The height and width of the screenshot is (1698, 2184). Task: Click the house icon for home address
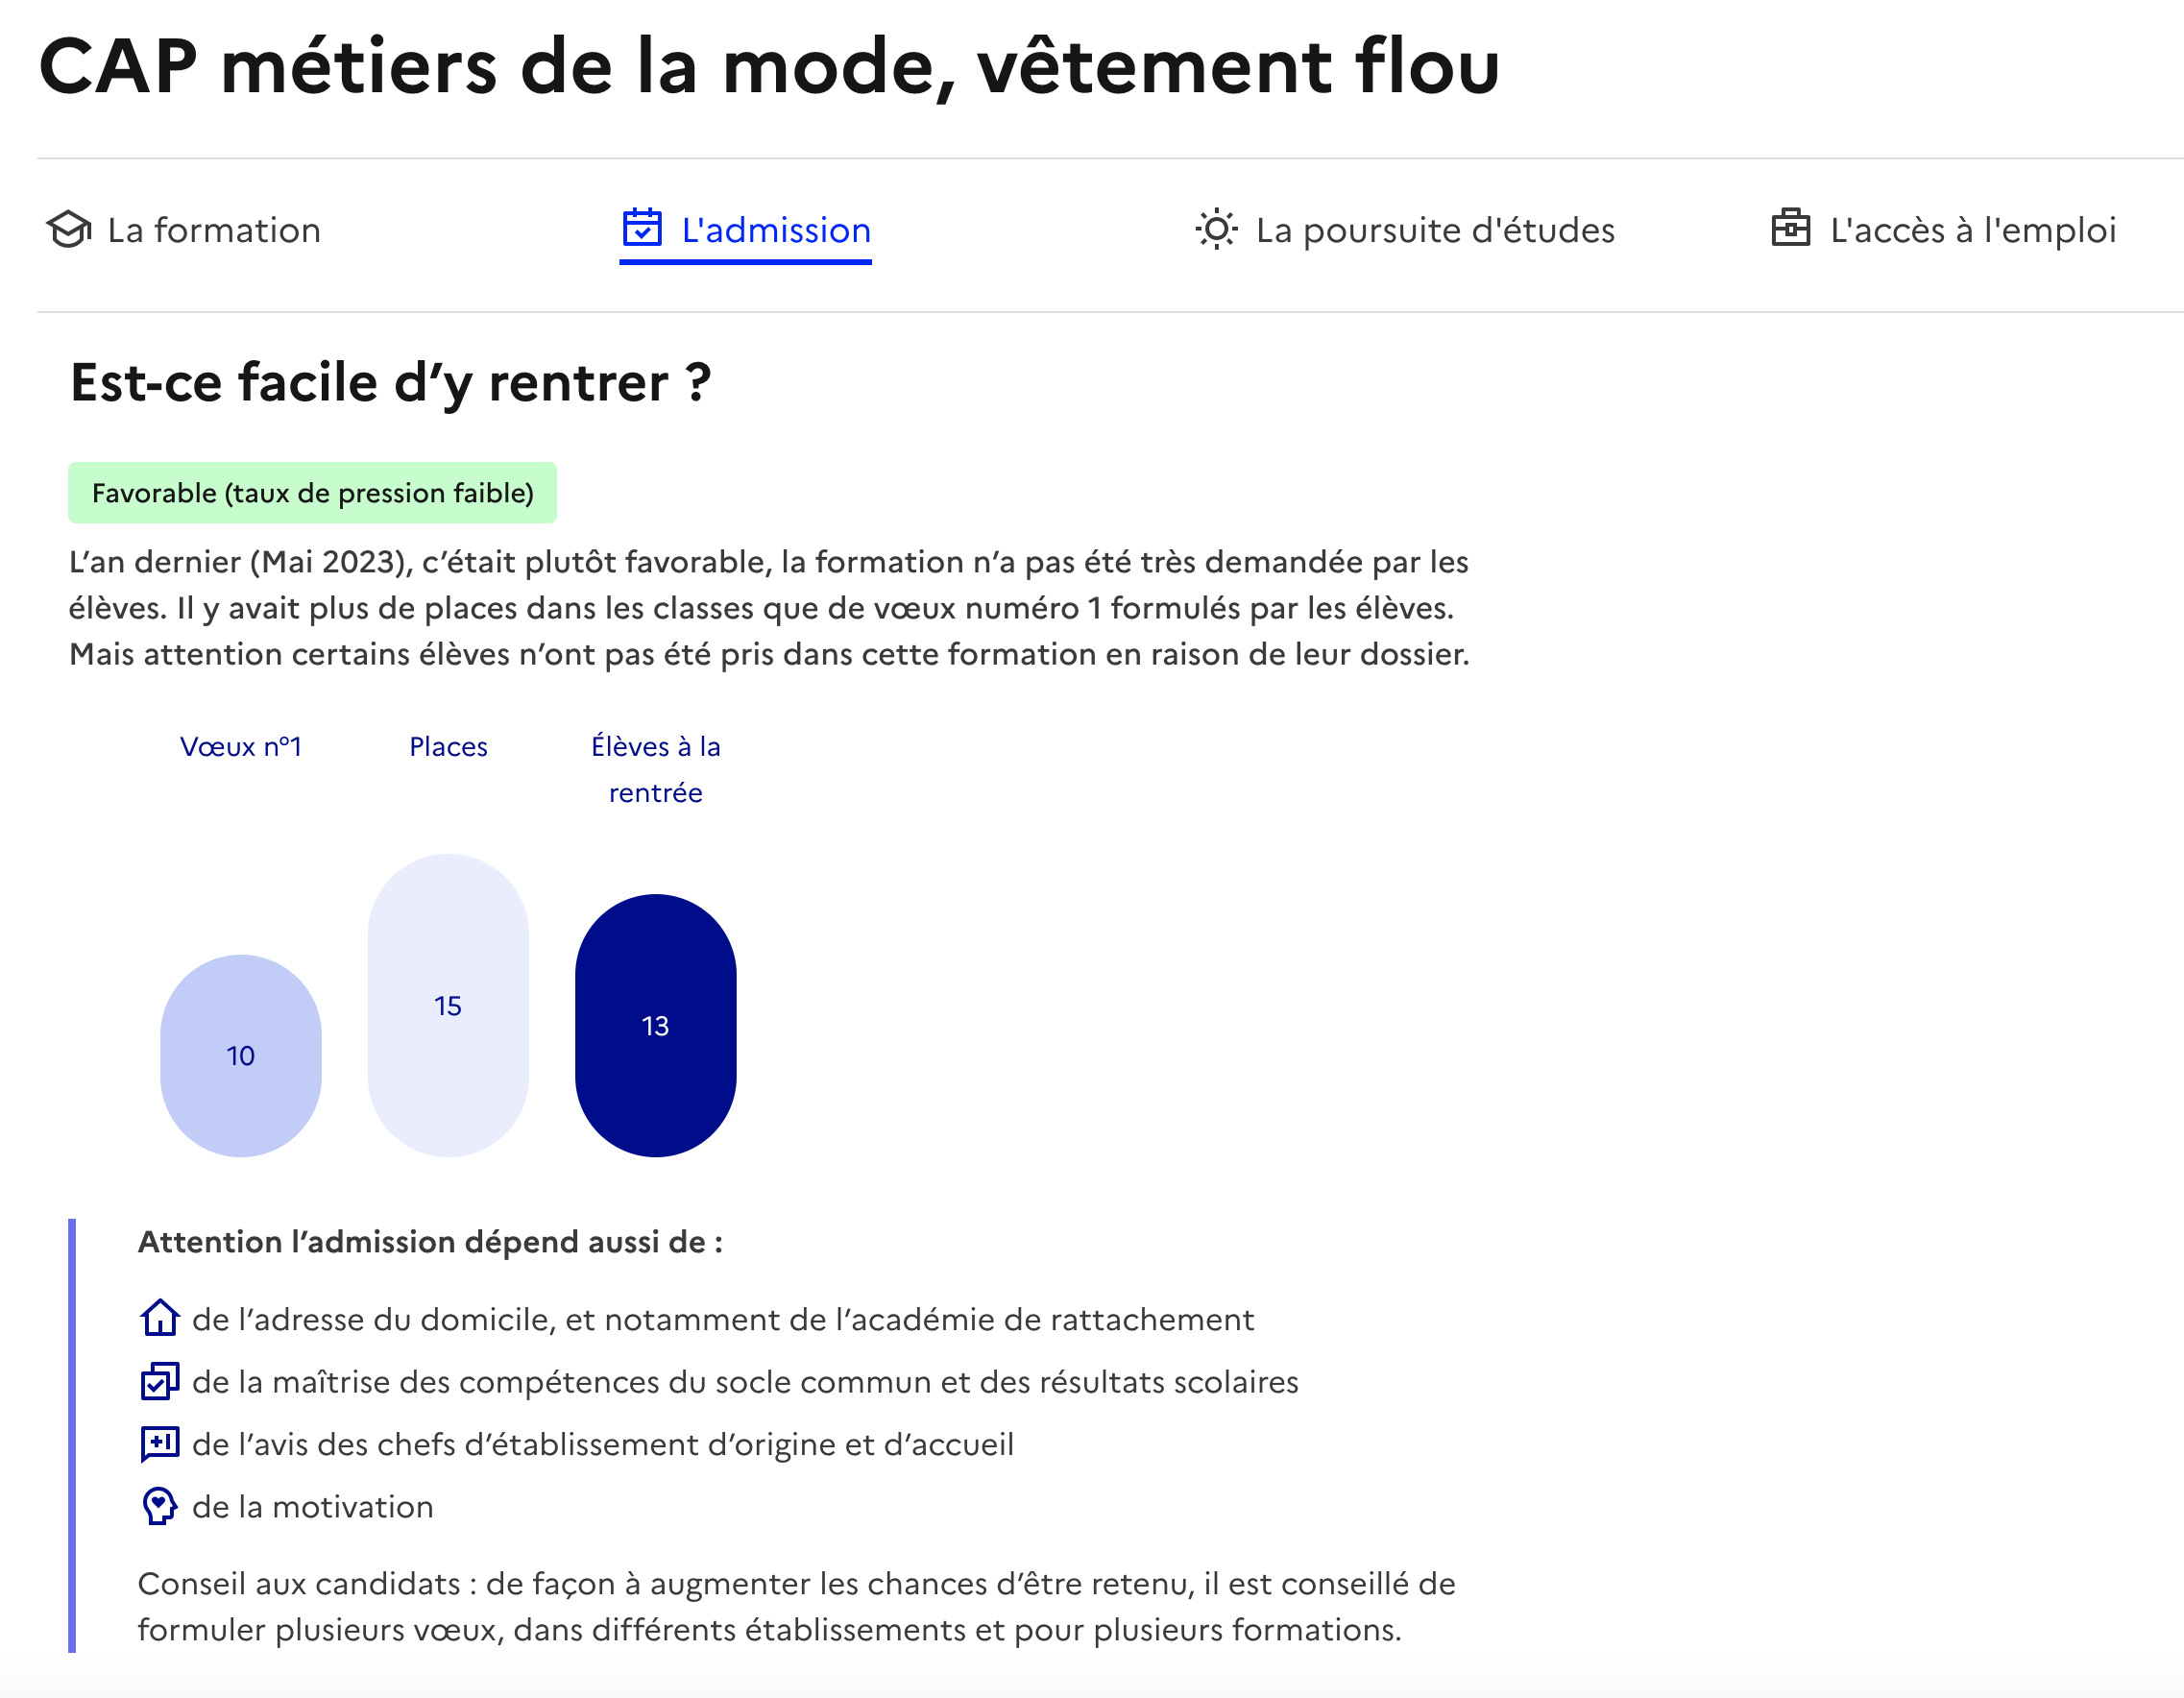(160, 1319)
